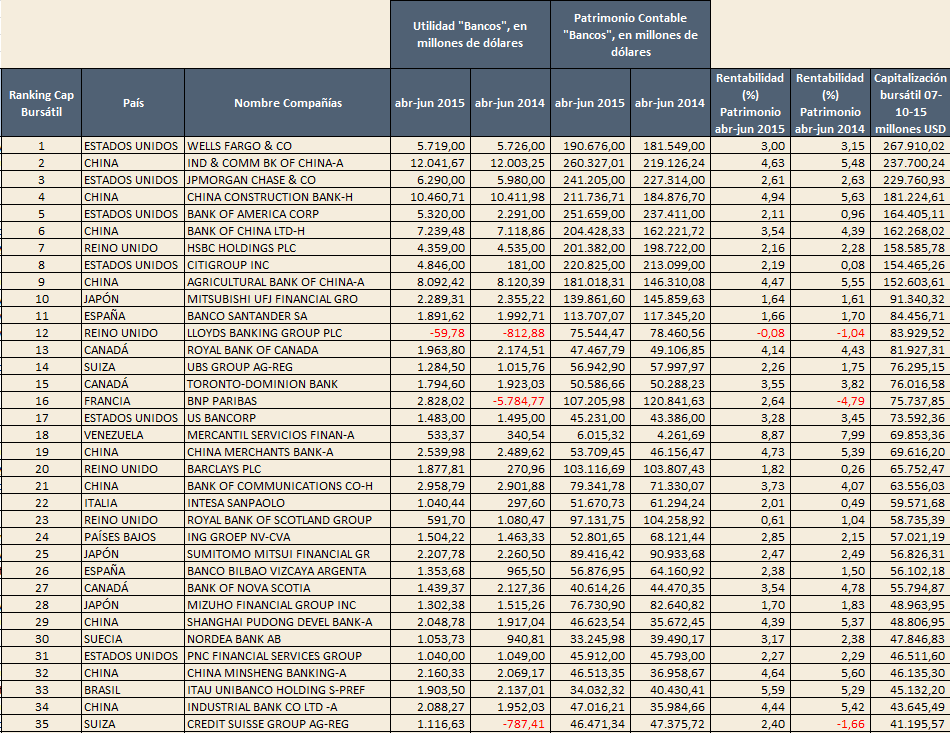Screen dimensions: 950x733
Task: Click "PNC FINANCIAL SERVICES GROUP" cell
Action: [x=288, y=655]
